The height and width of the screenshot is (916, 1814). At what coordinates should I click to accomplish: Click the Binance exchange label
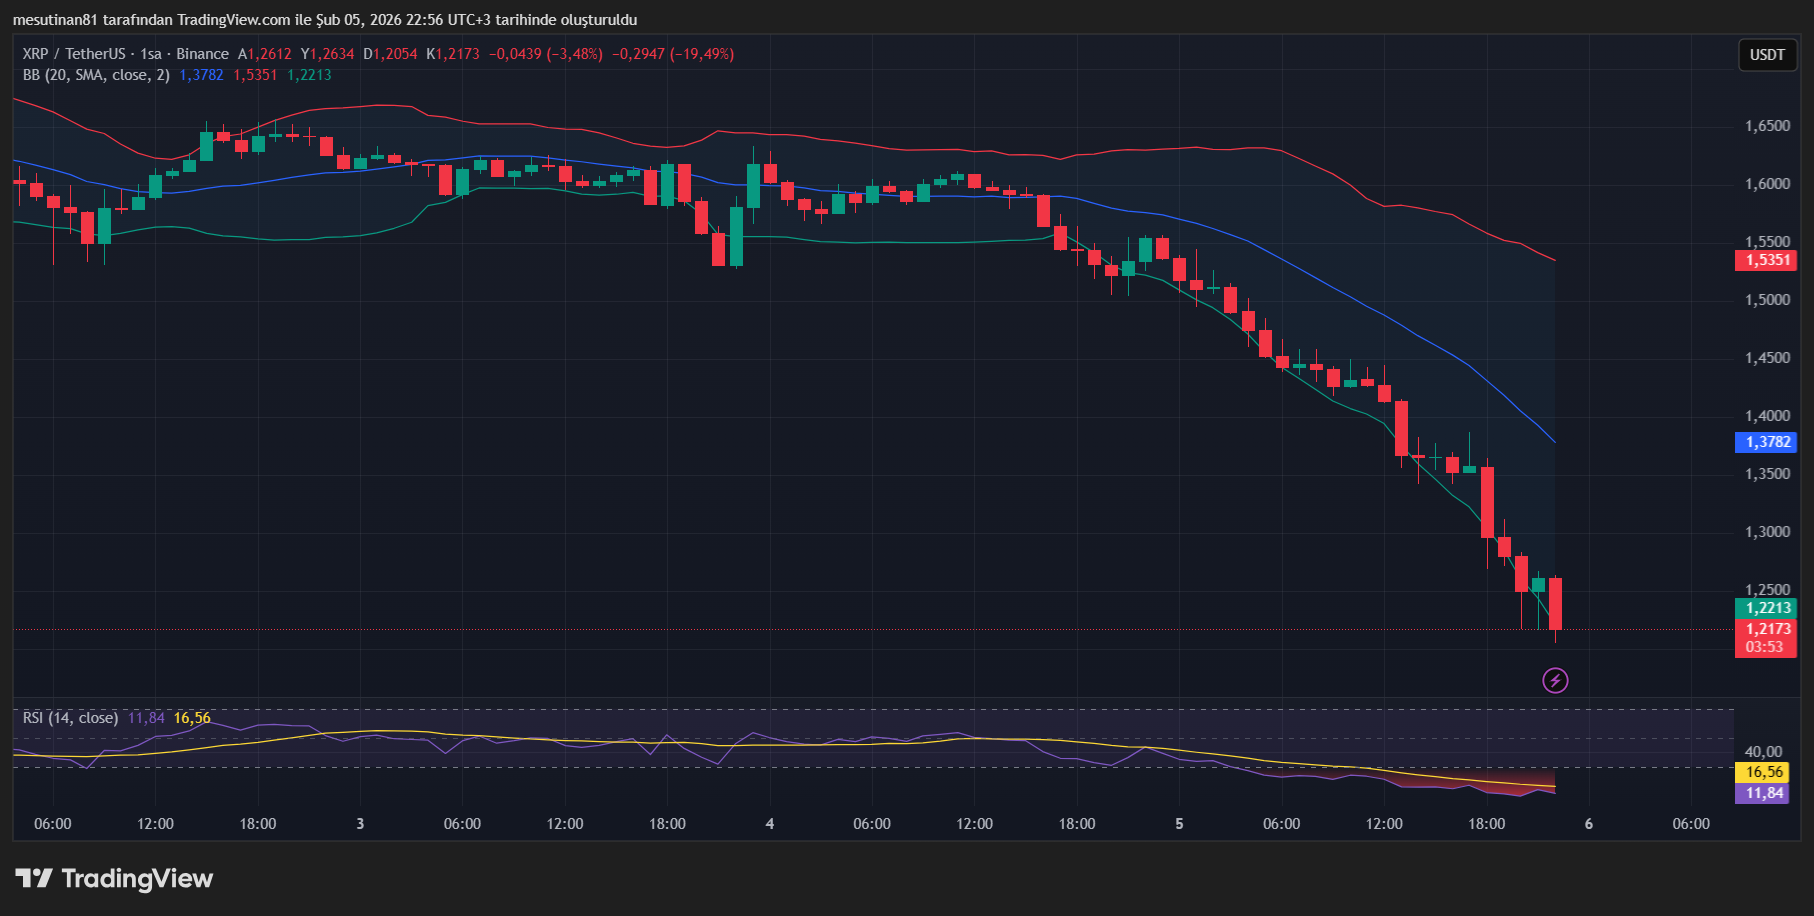point(203,53)
